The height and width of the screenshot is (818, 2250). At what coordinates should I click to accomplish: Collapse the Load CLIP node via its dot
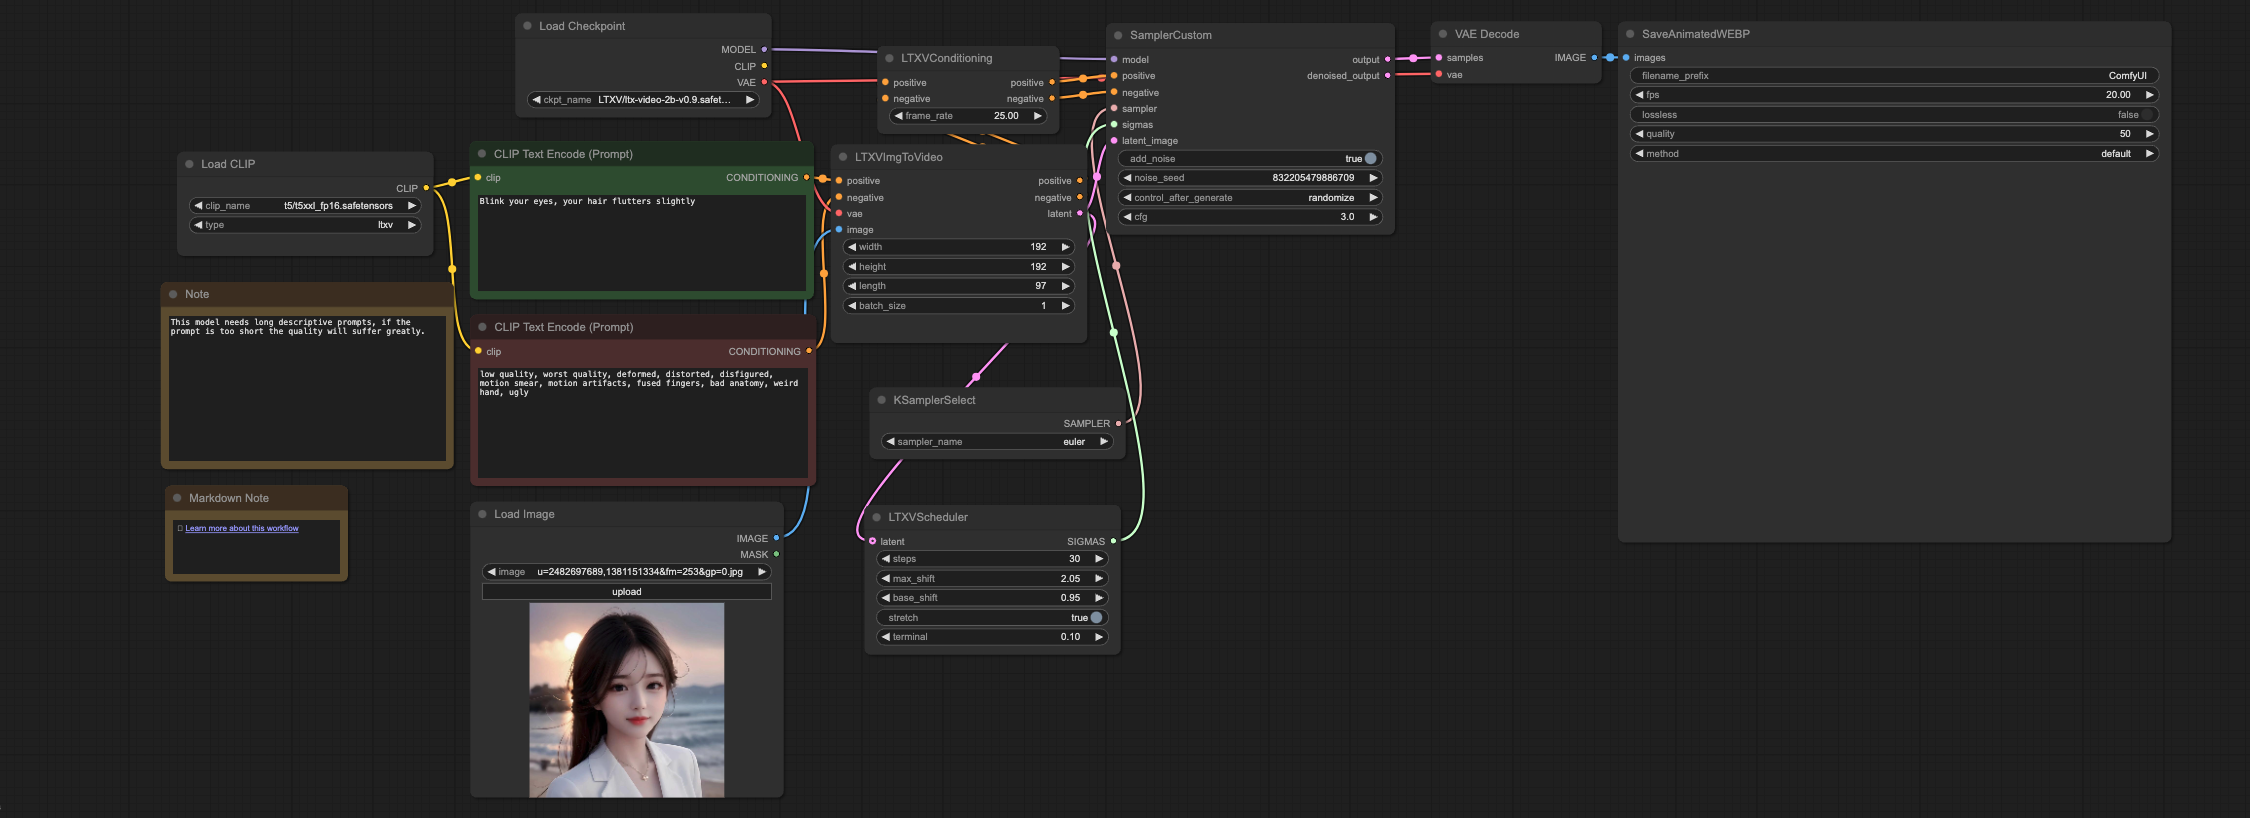189,164
